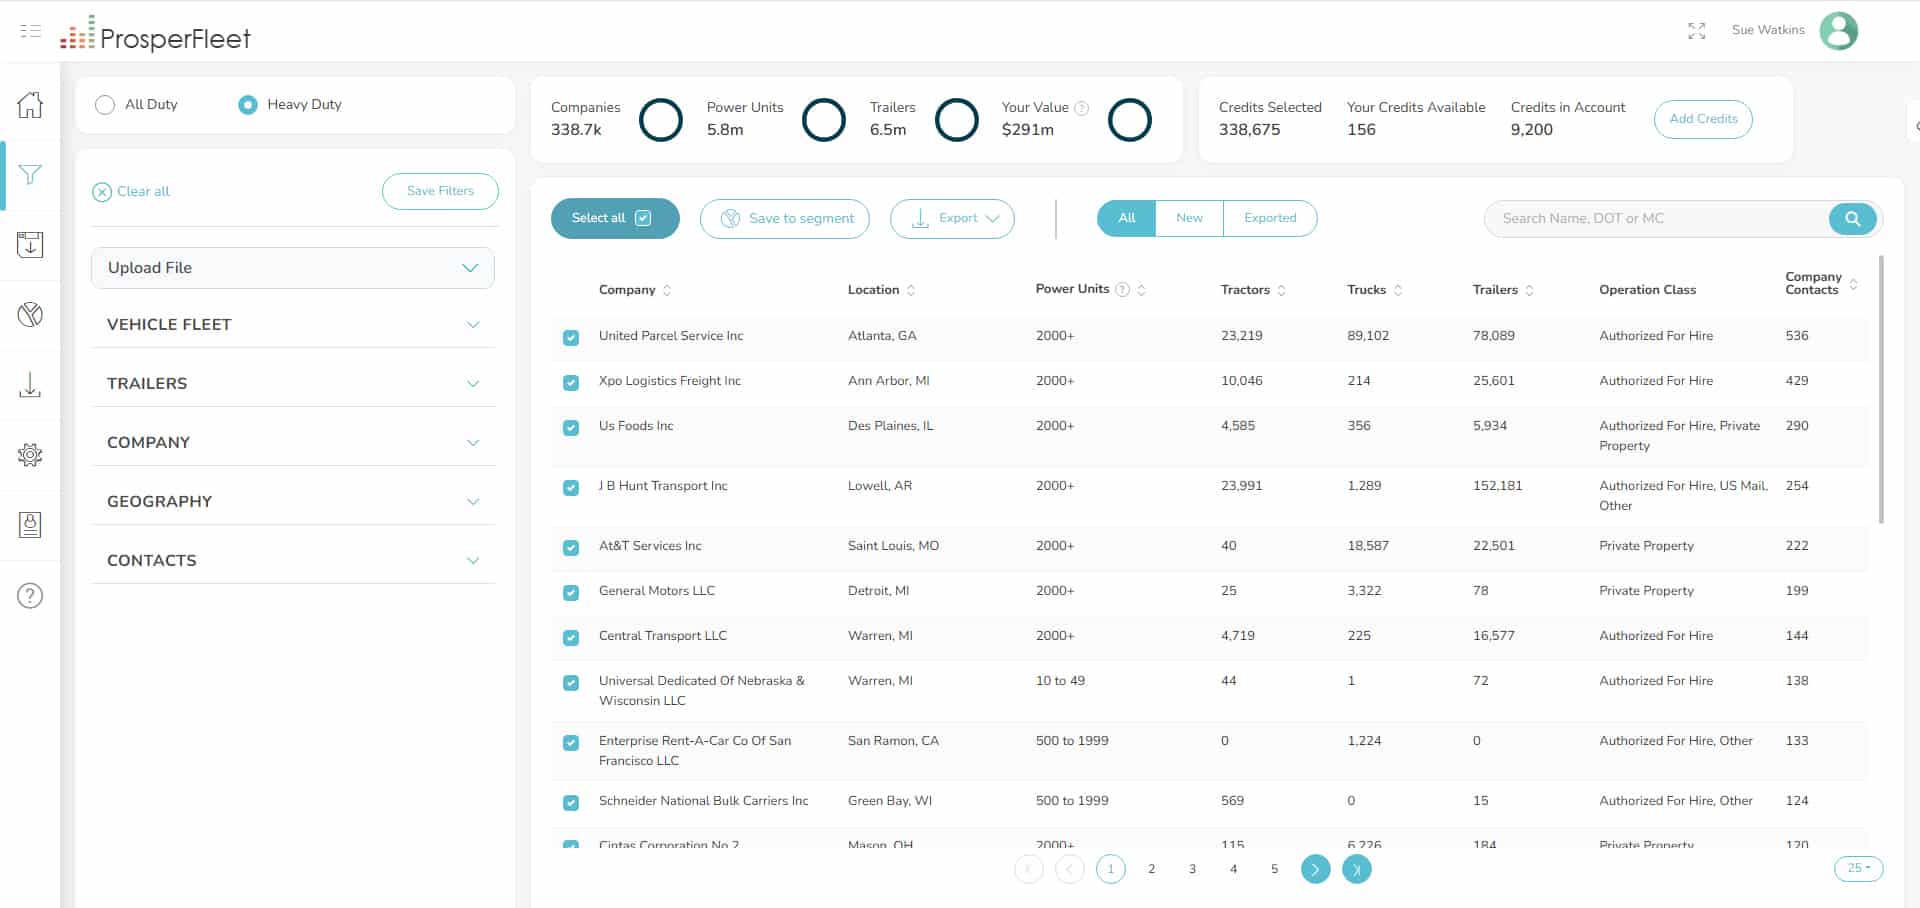Uncheck Xpo Logistics Freight Inc row
The height and width of the screenshot is (908, 1920).
571,383
